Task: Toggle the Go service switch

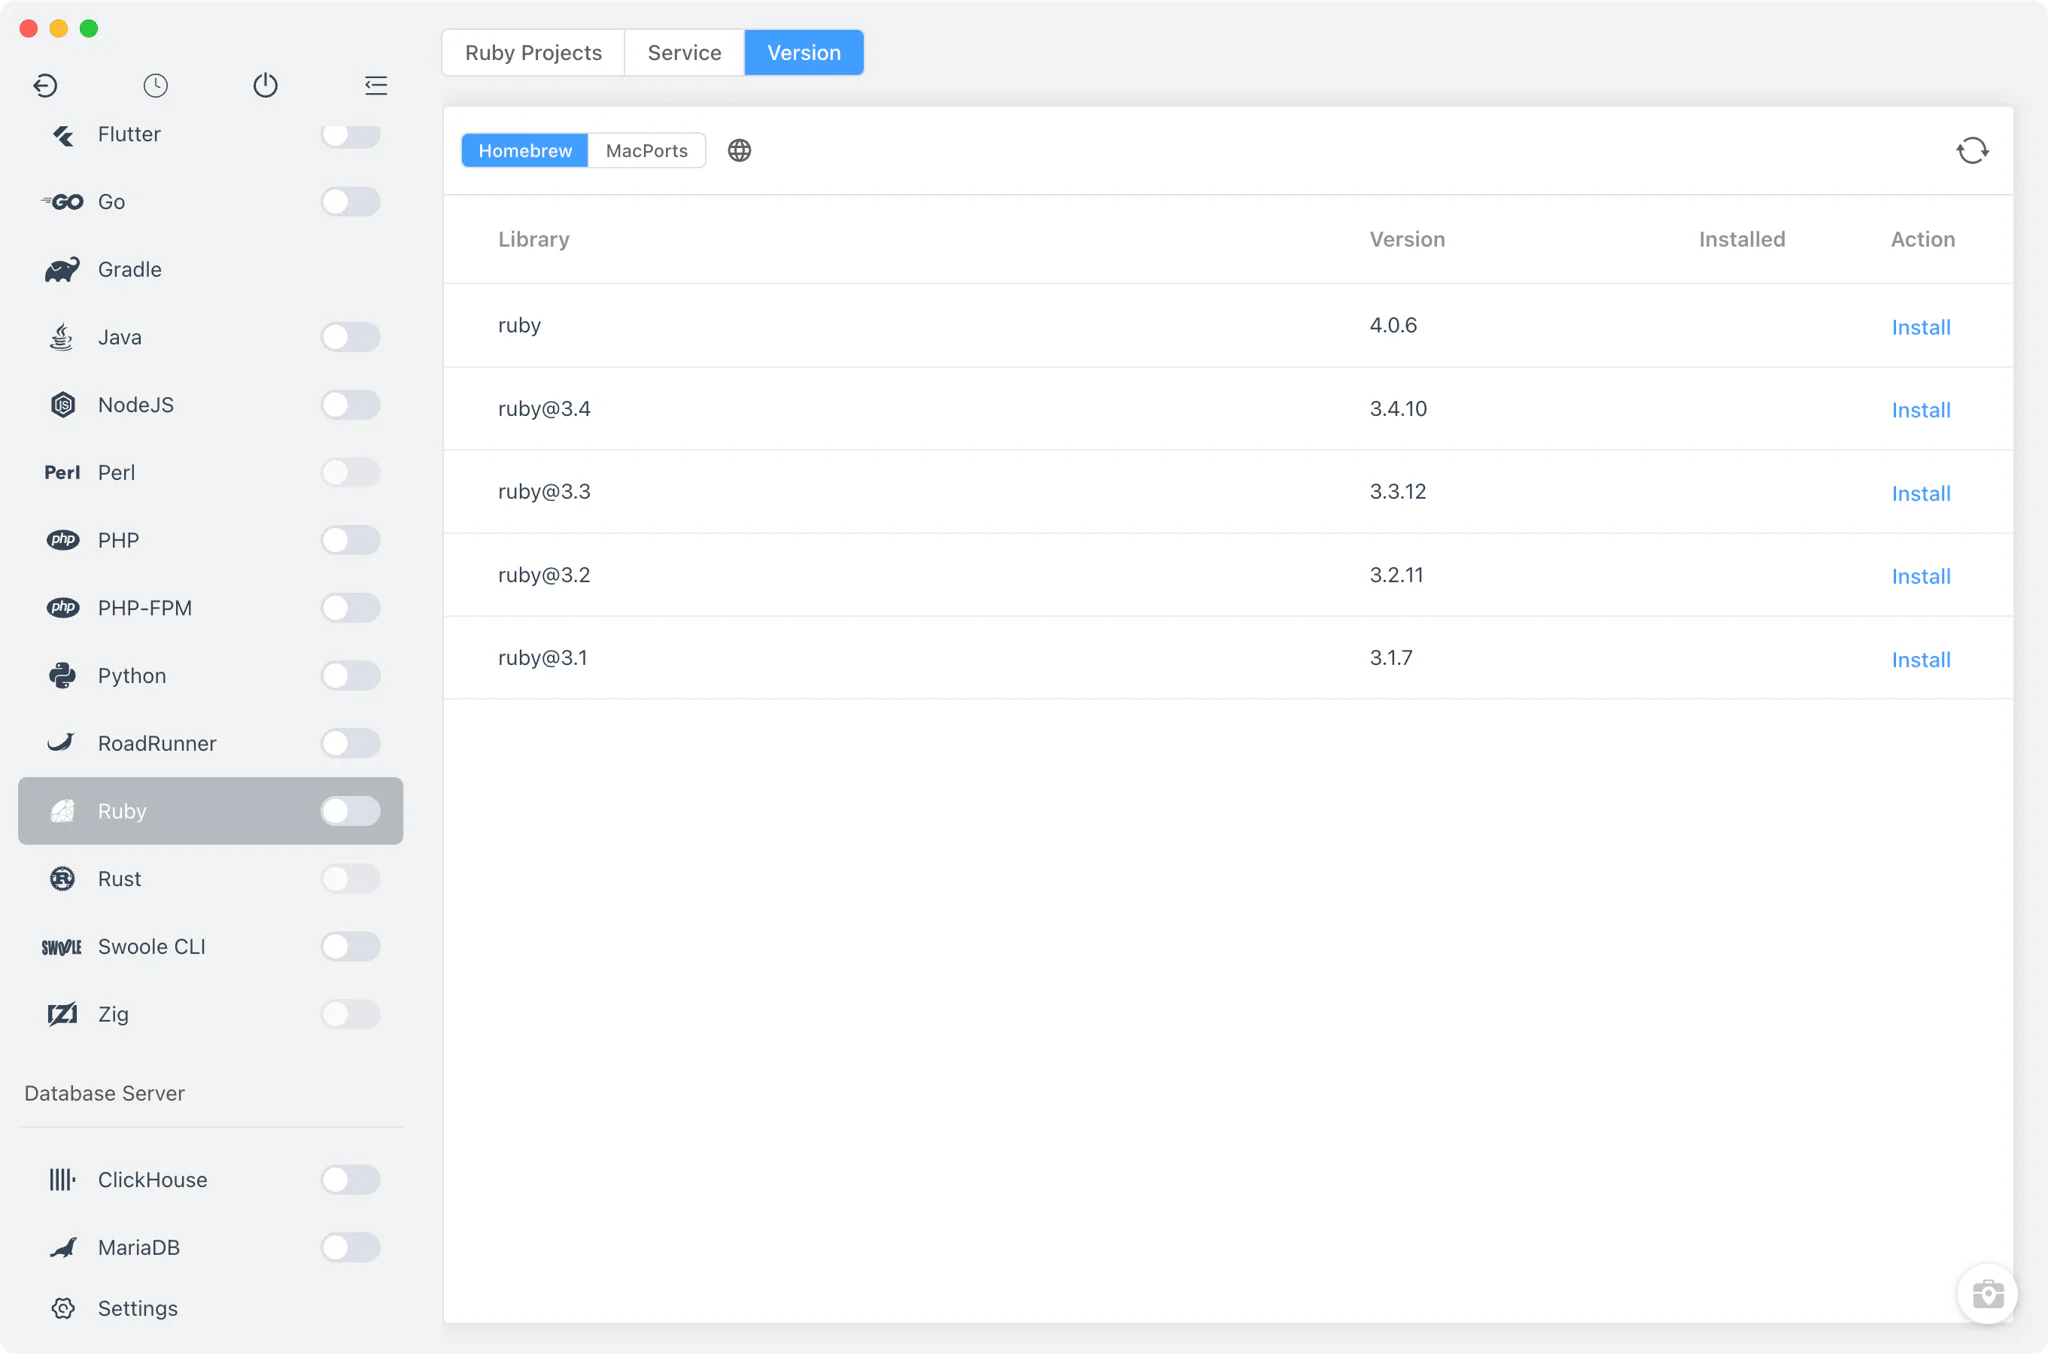Action: pyautogui.click(x=350, y=202)
